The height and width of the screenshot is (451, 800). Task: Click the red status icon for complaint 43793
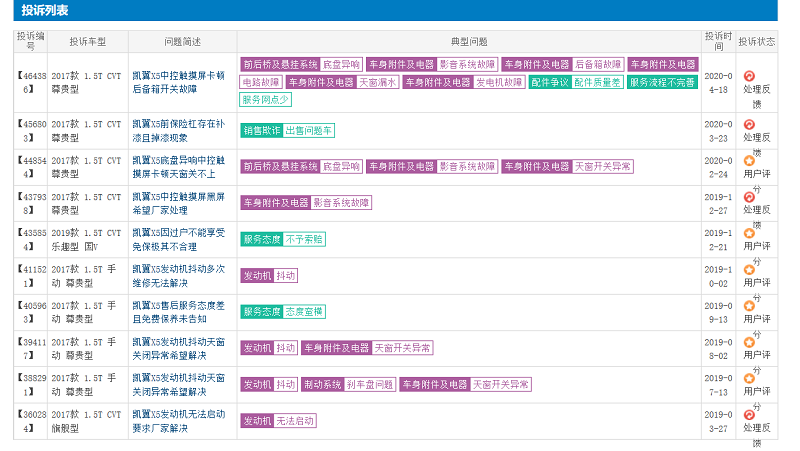749,196
